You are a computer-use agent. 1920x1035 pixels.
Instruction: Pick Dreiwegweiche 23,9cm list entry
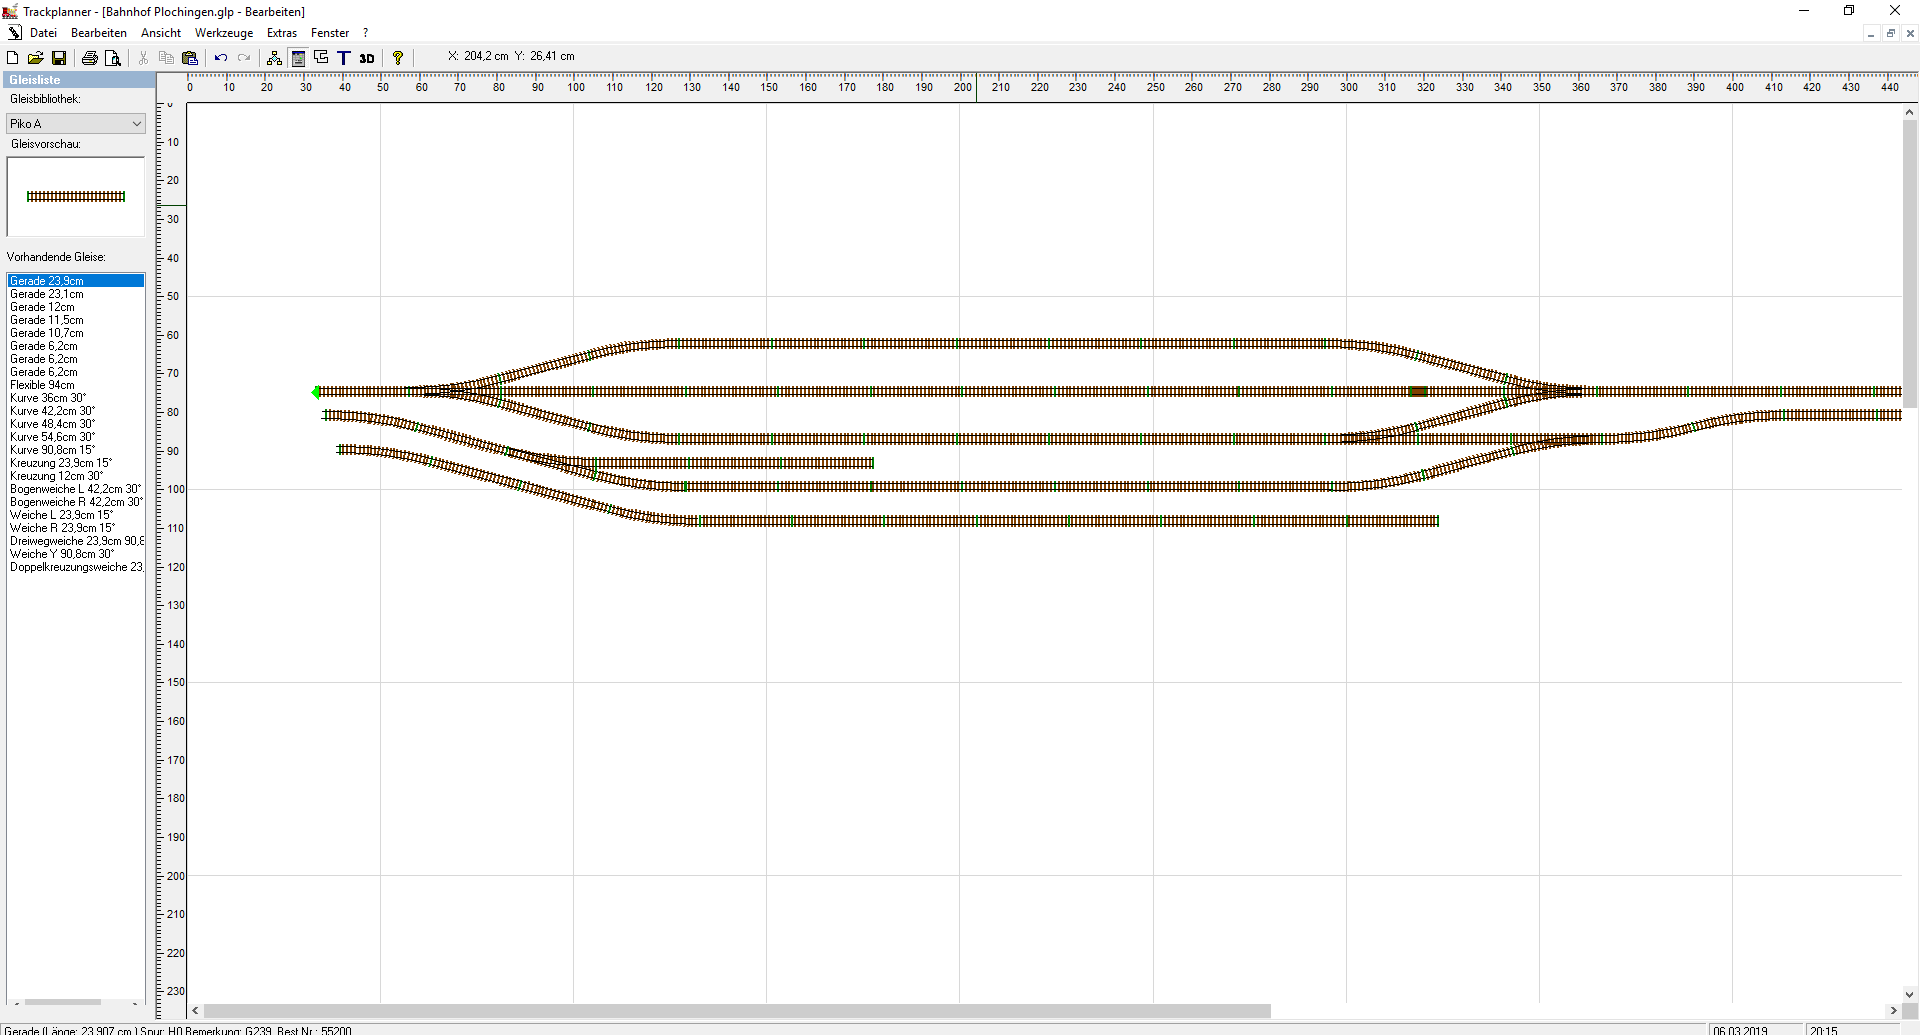pyautogui.click(x=76, y=541)
